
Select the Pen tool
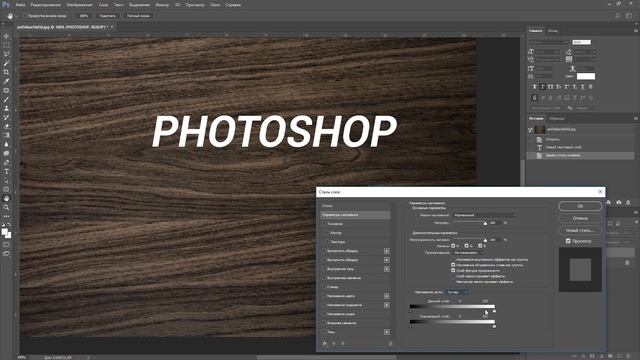(6, 162)
